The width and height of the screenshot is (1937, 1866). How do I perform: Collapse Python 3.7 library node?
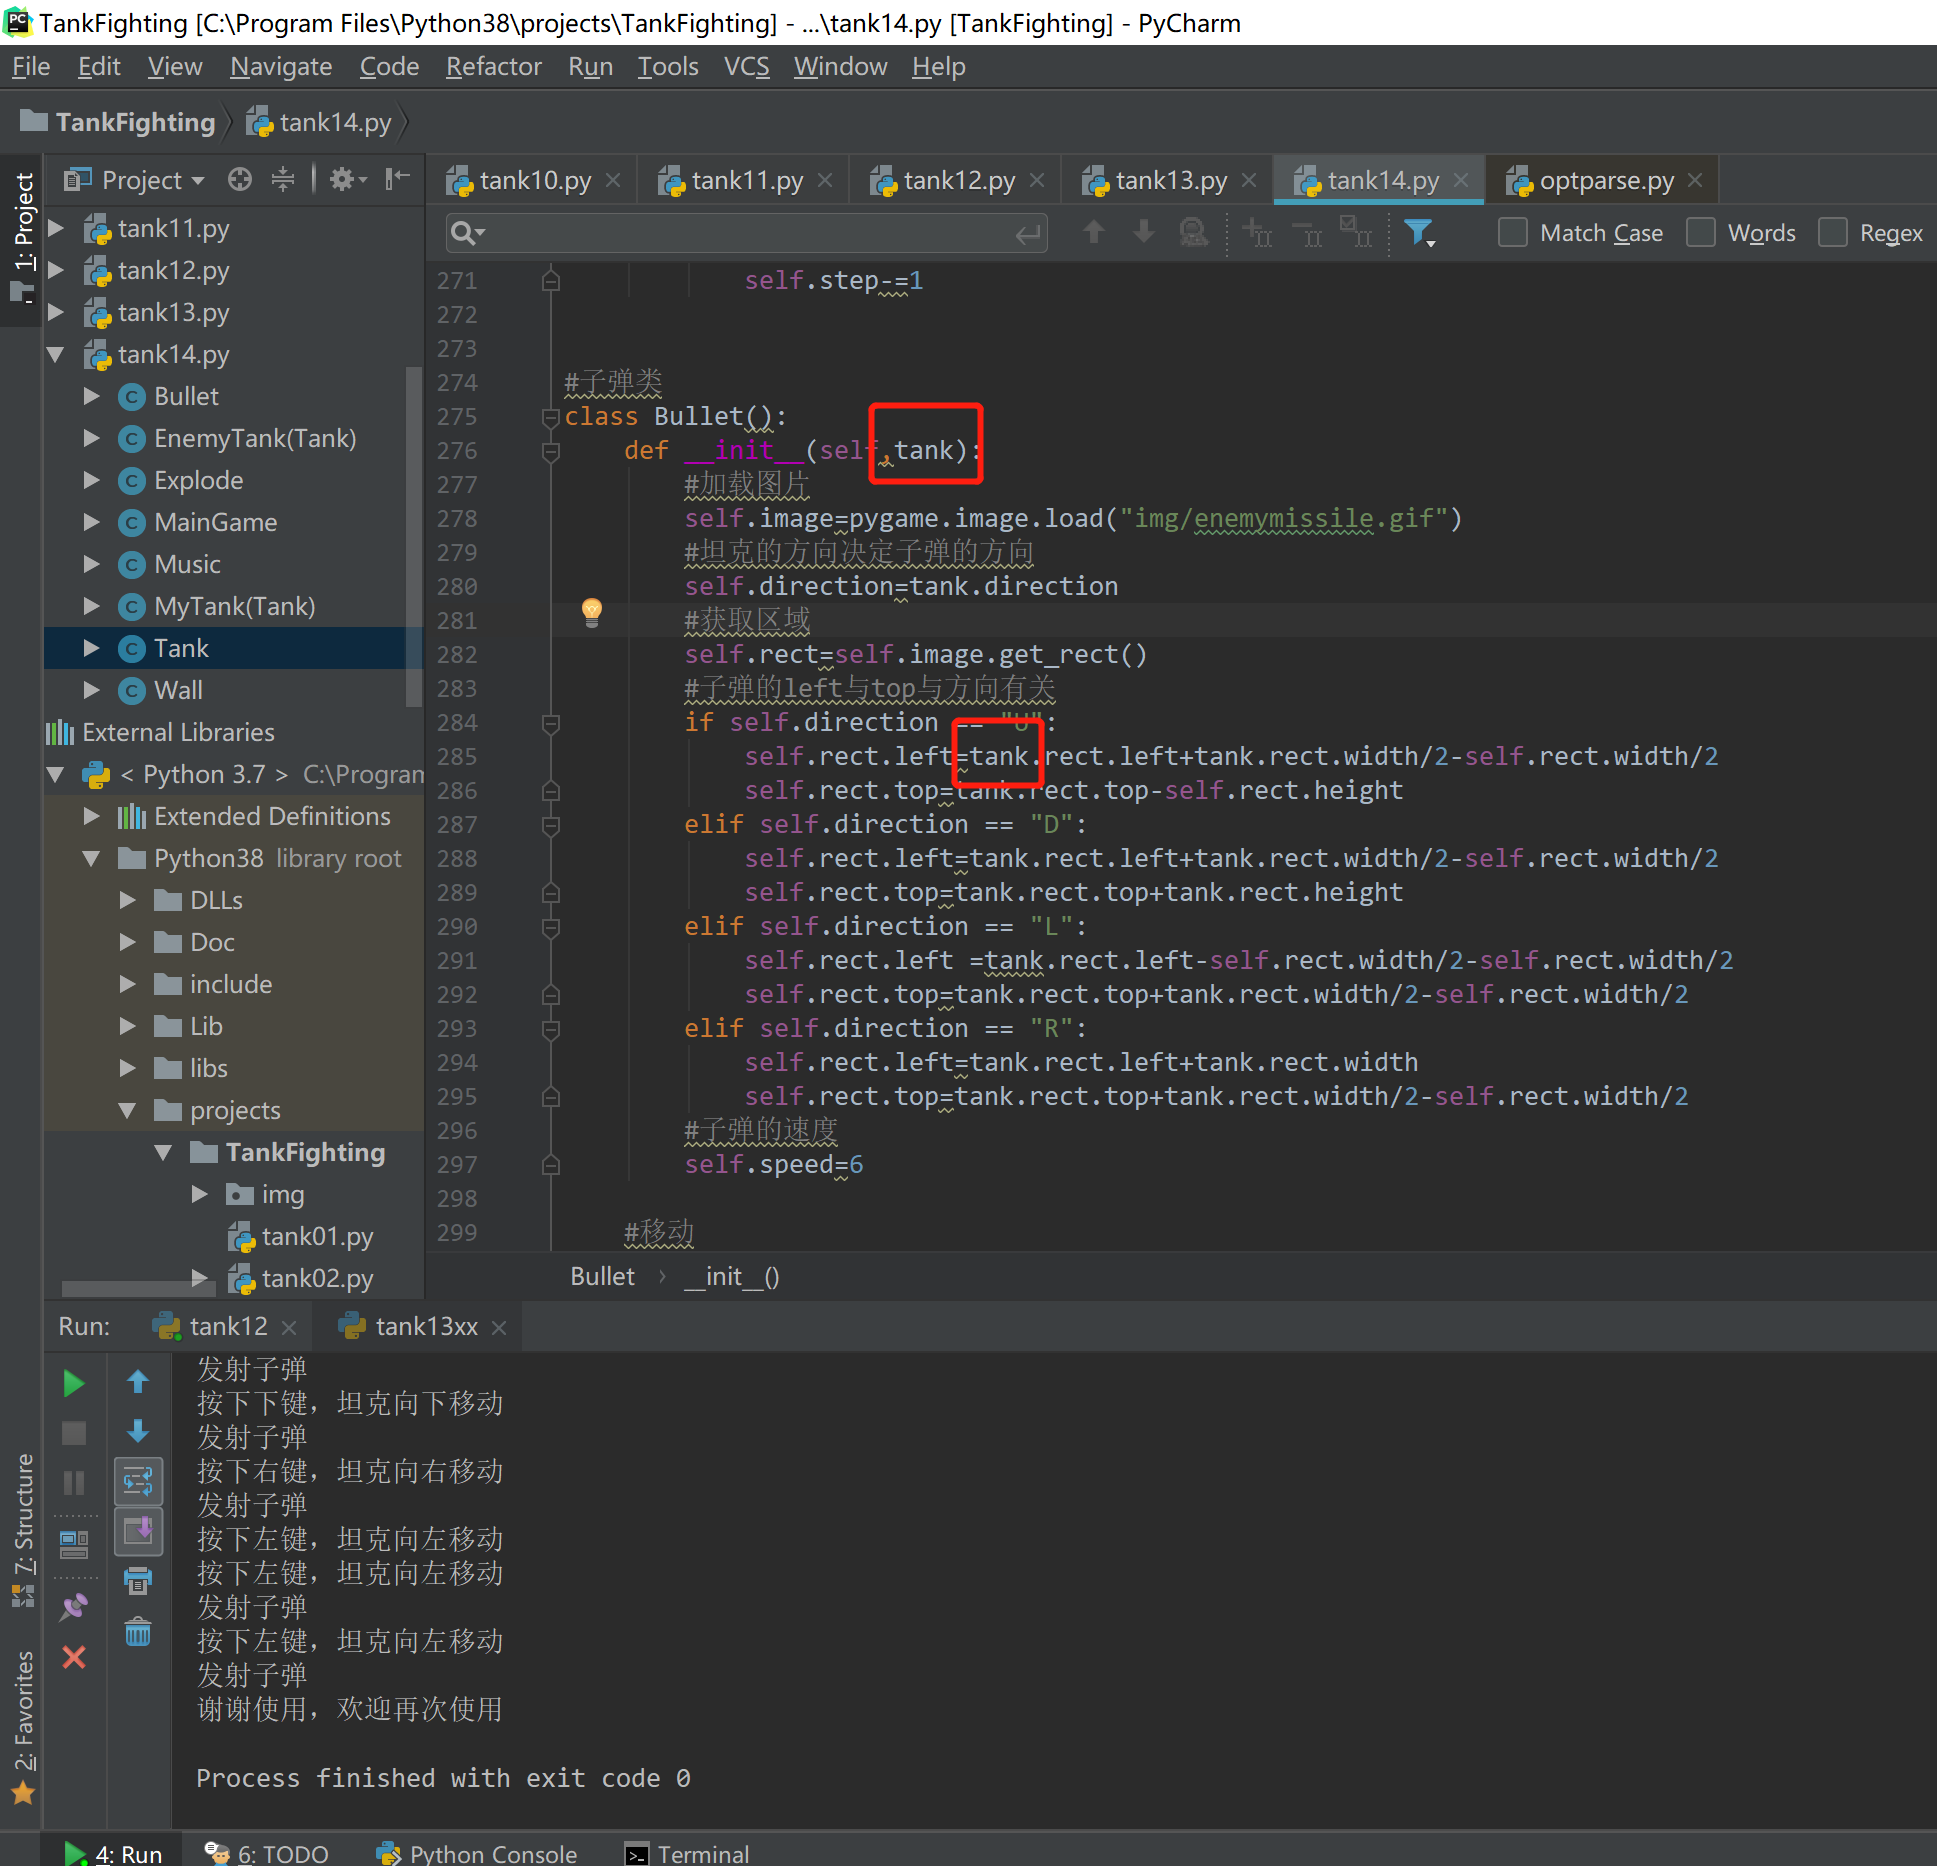pyautogui.click(x=57, y=775)
